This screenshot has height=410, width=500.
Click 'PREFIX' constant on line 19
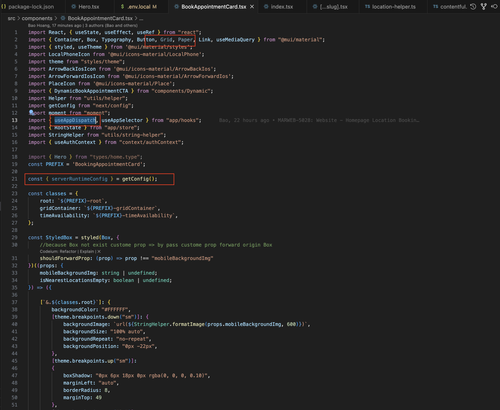[54, 164]
